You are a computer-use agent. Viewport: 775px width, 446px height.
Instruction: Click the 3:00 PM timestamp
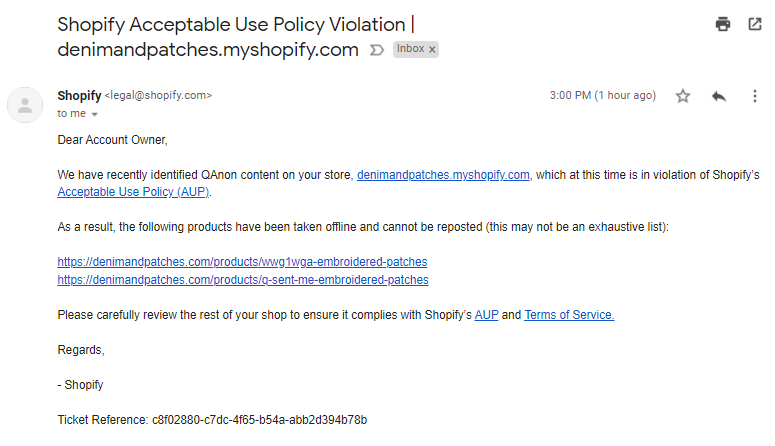(602, 96)
